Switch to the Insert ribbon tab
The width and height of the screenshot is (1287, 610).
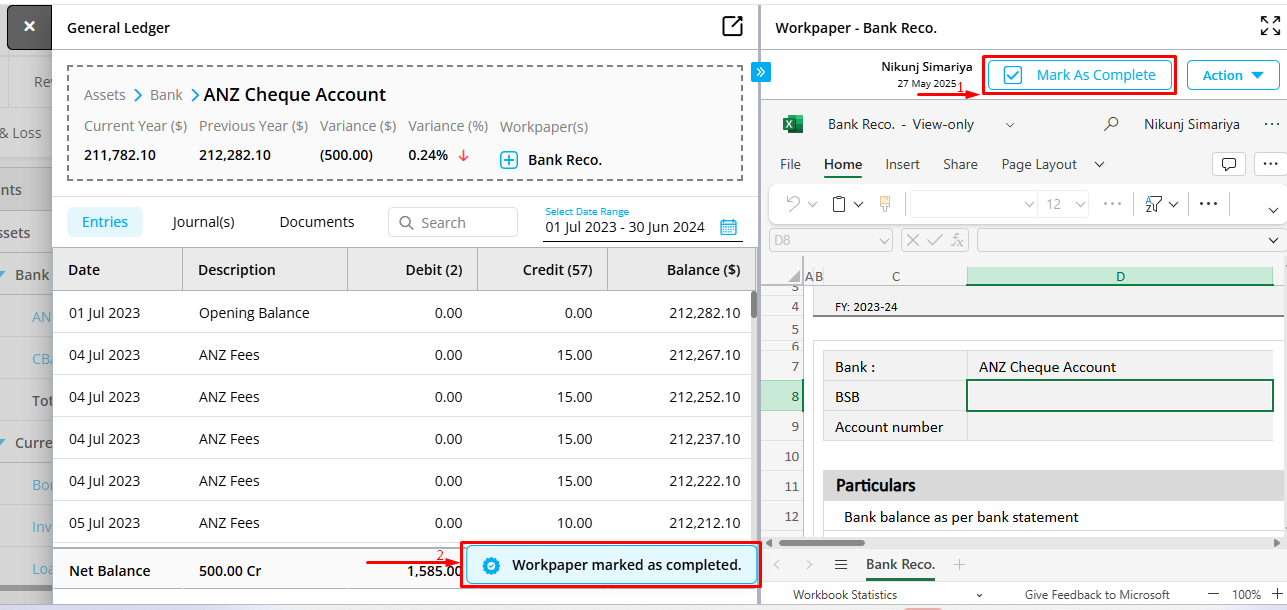902,164
